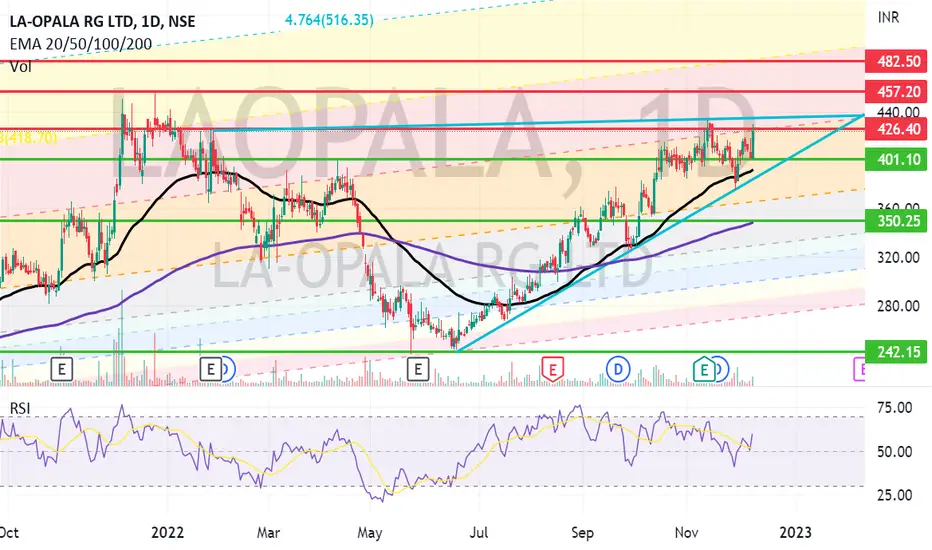Image resolution: width=932 pixels, height=550 pixels.
Task: Select the 457.20 red price label
Action: (x=896, y=92)
